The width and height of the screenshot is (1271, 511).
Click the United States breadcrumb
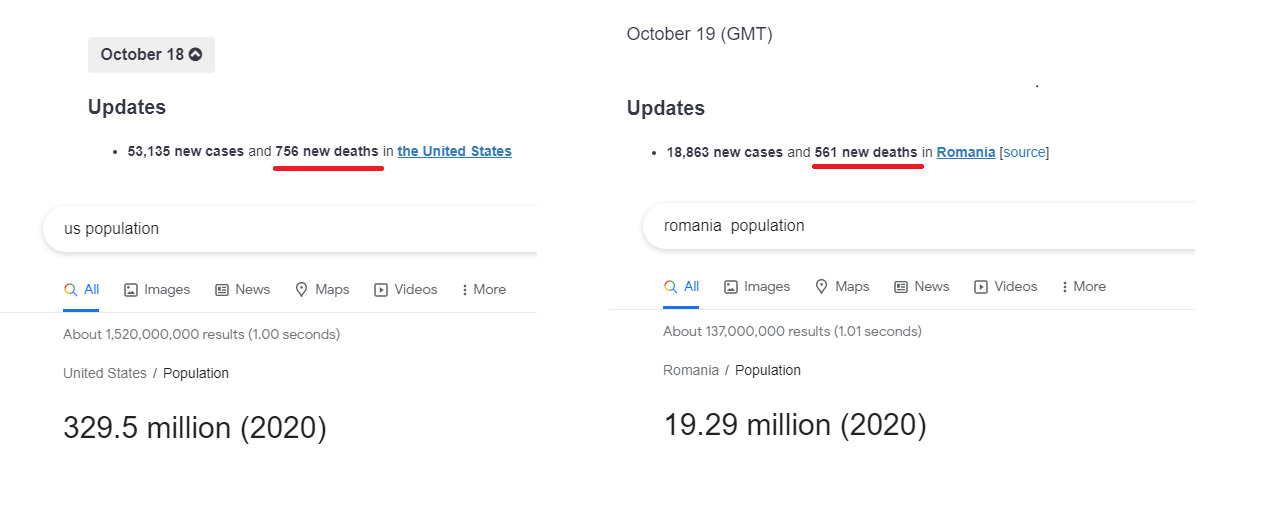[105, 373]
